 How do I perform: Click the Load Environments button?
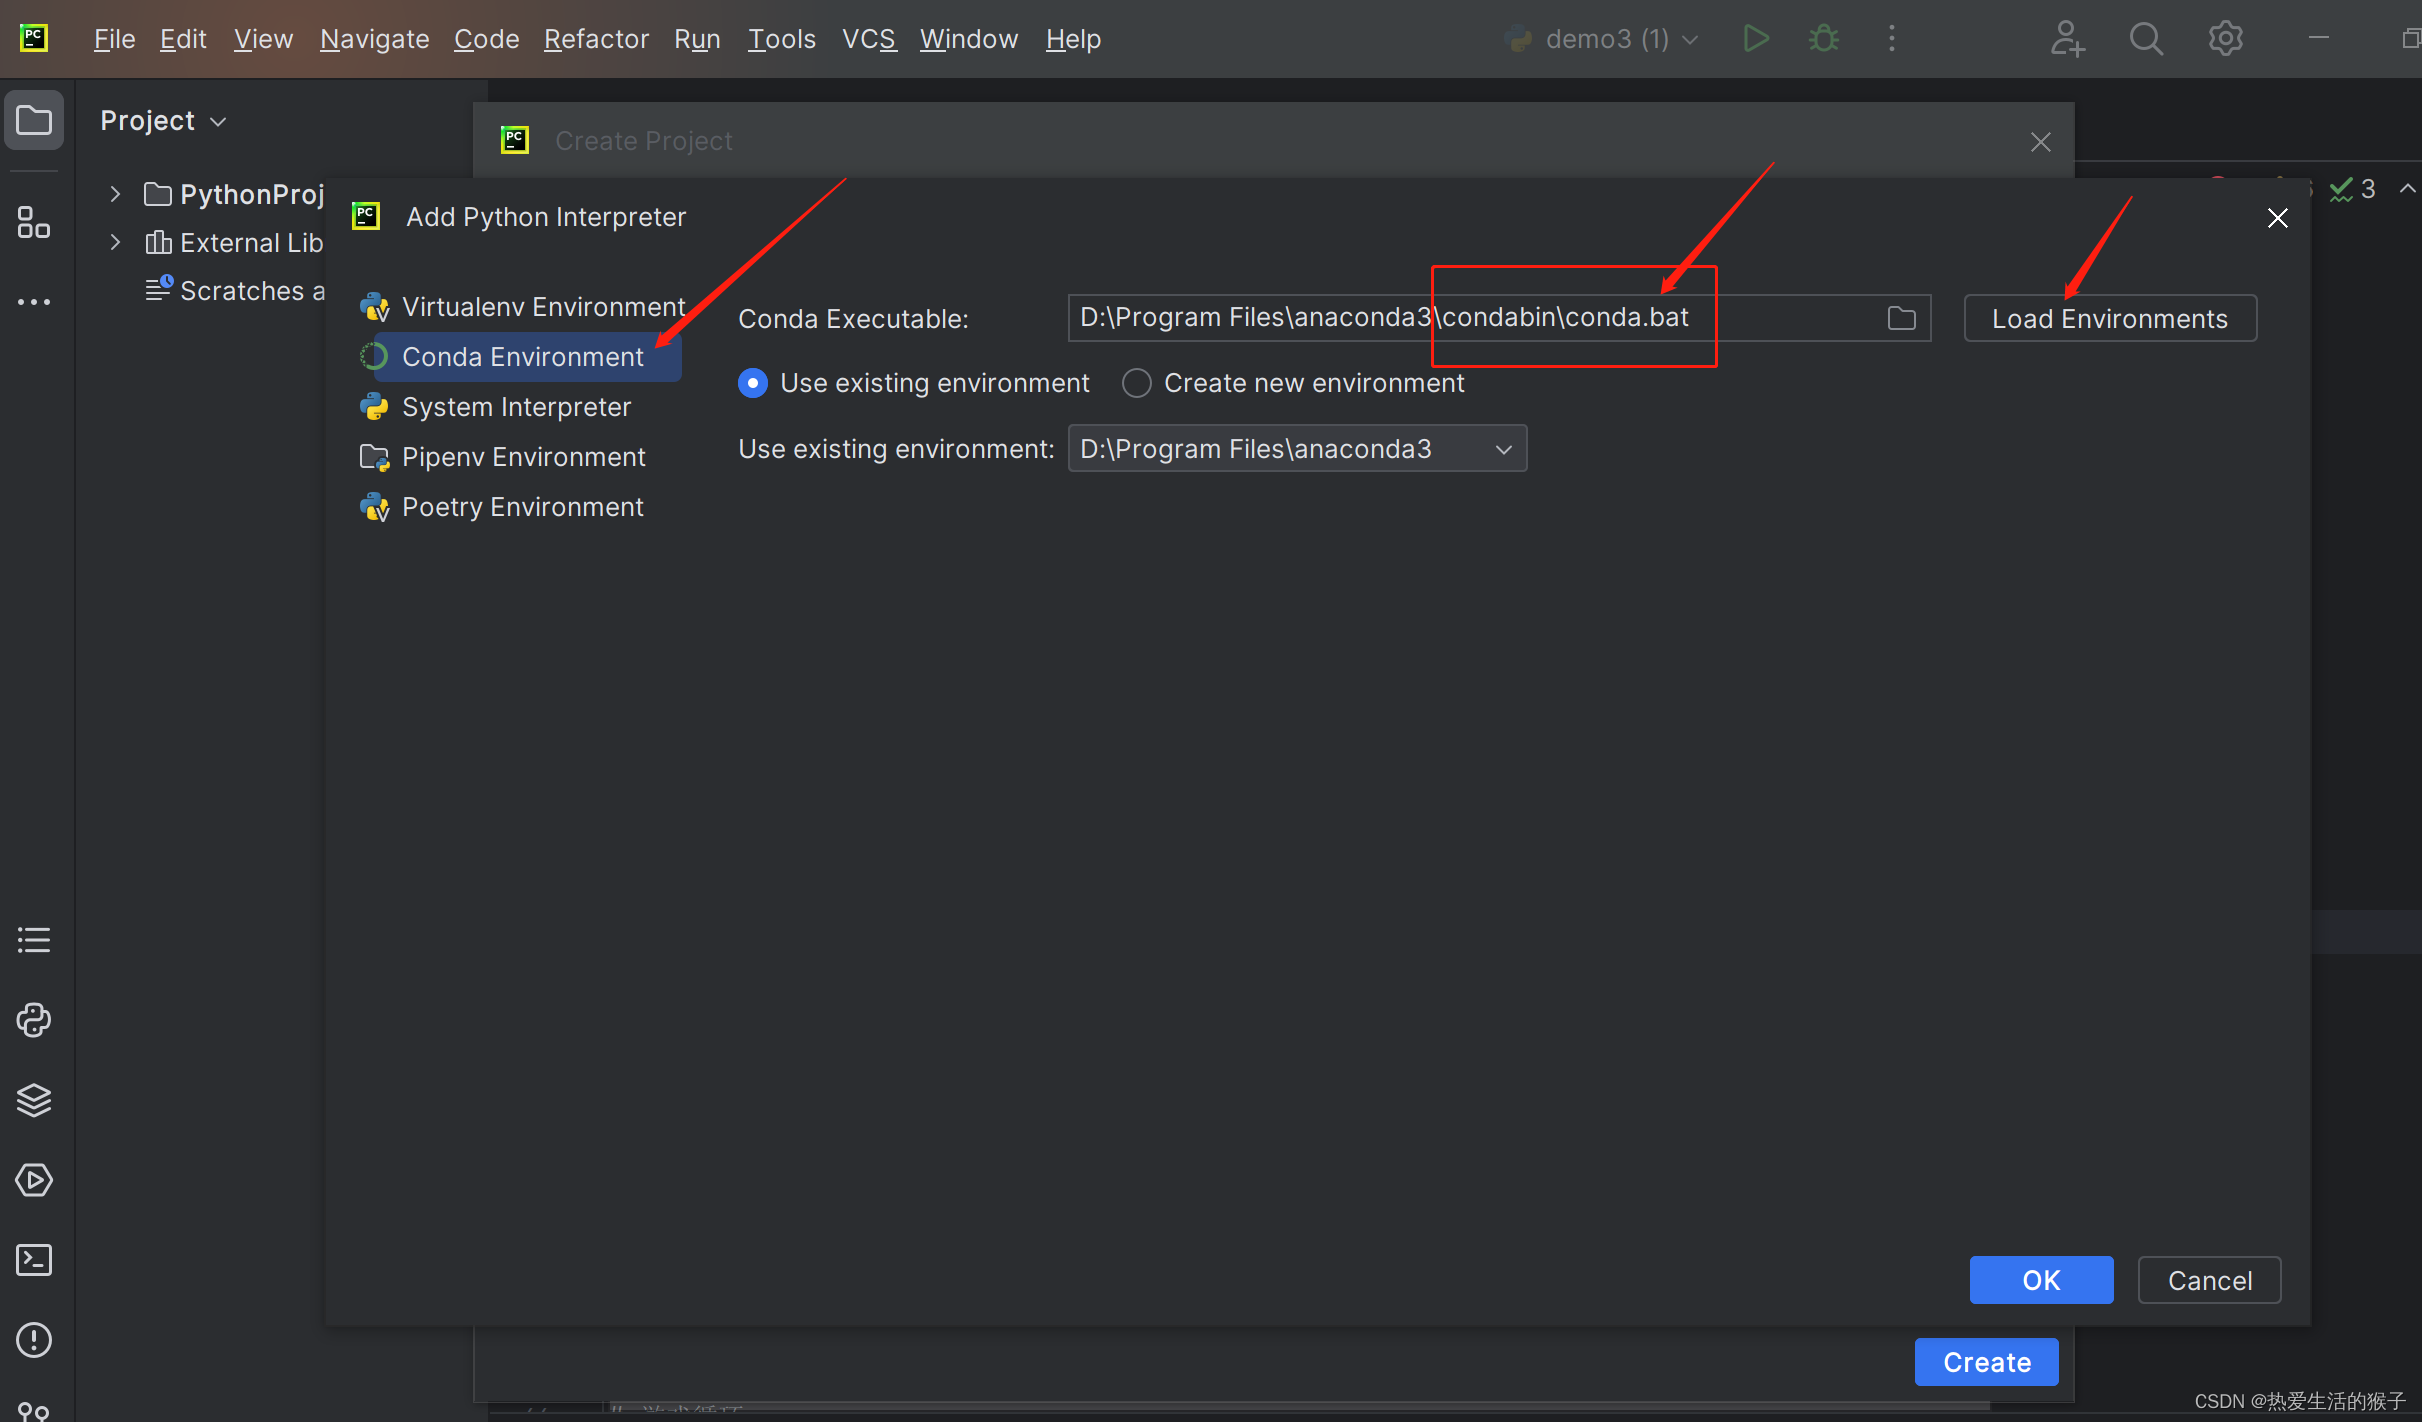point(2110,318)
